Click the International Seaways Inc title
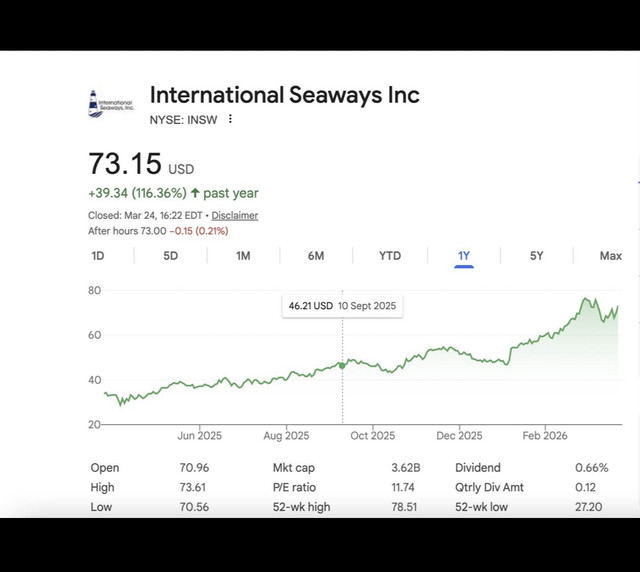The width and height of the screenshot is (640, 572). pos(284,95)
